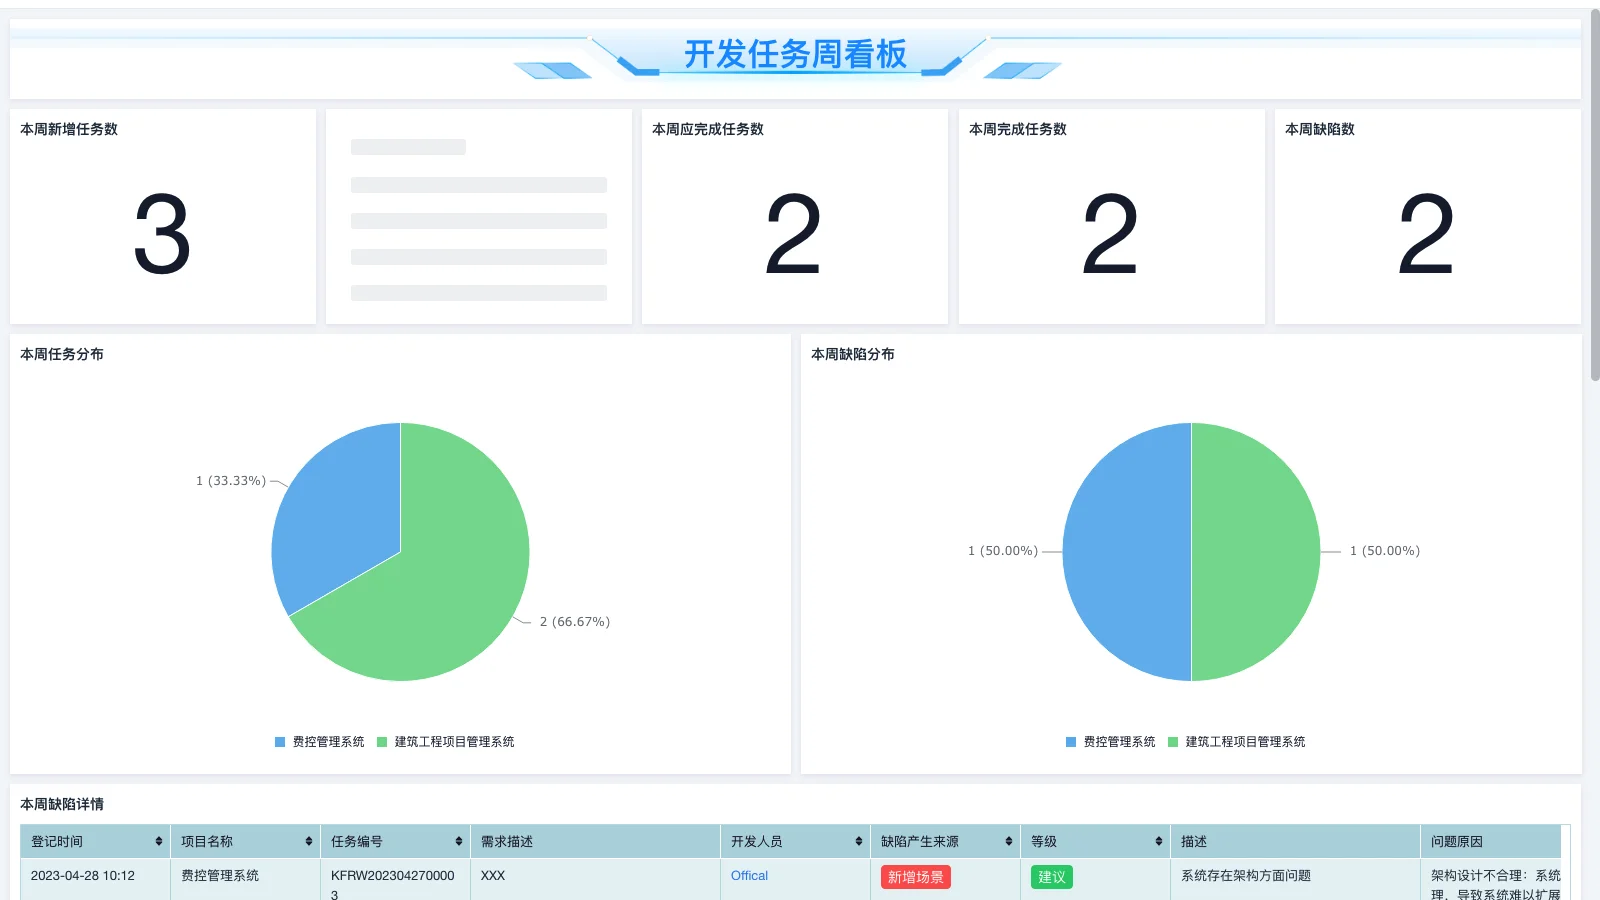
Task: Click the sort icon on 缺陷产生来源 column
Action: (x=1008, y=841)
